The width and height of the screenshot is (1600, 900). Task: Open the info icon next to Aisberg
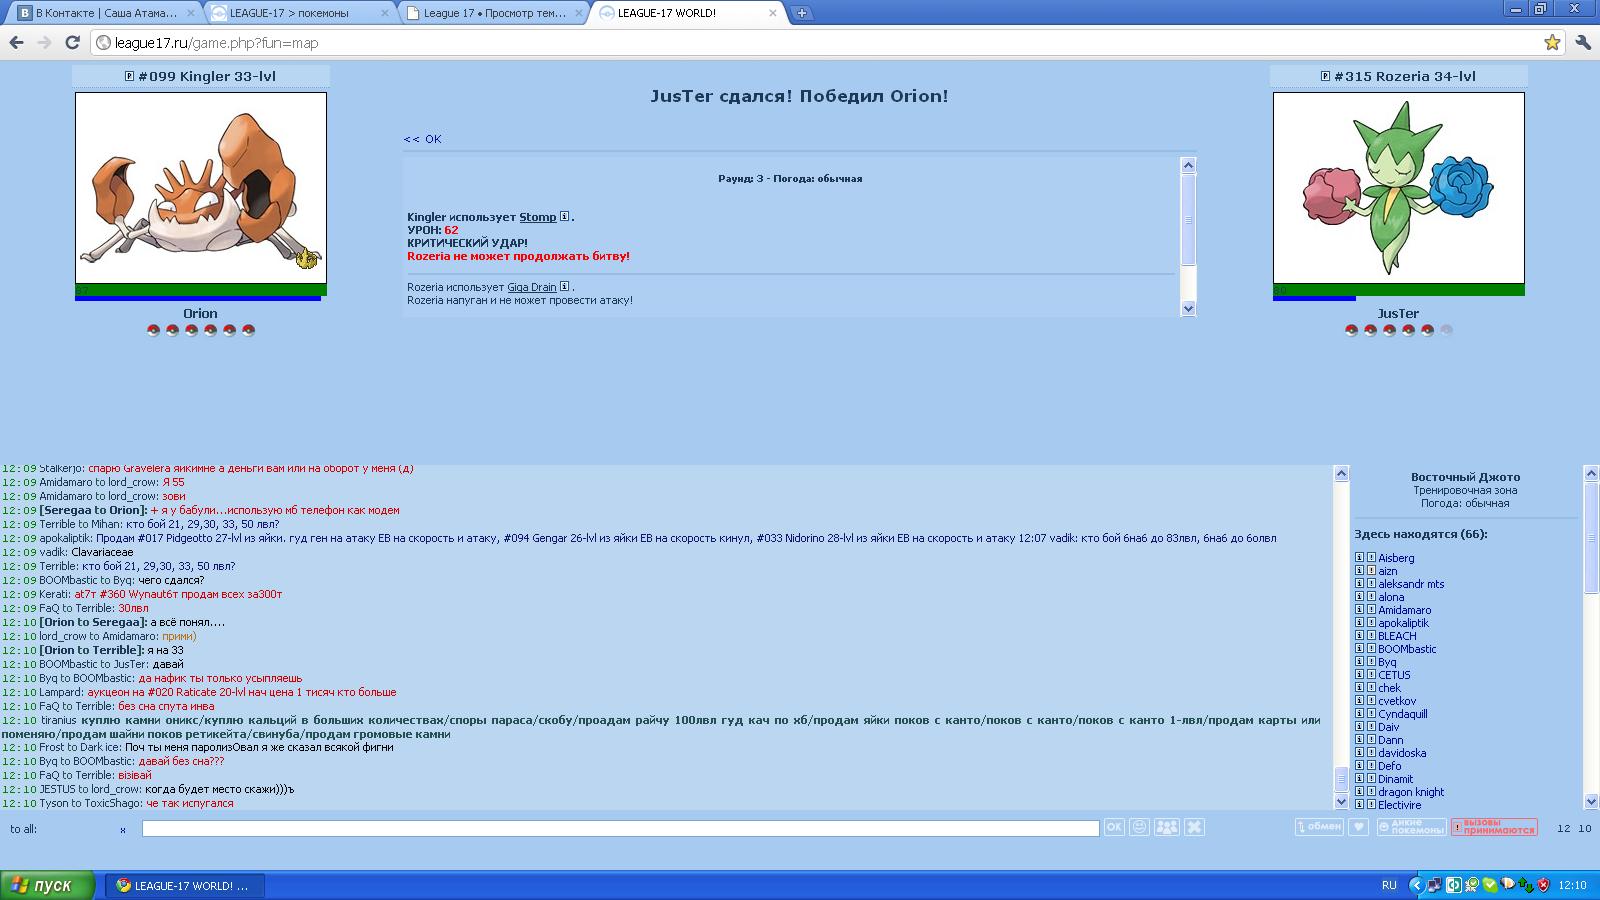[x=1359, y=558]
